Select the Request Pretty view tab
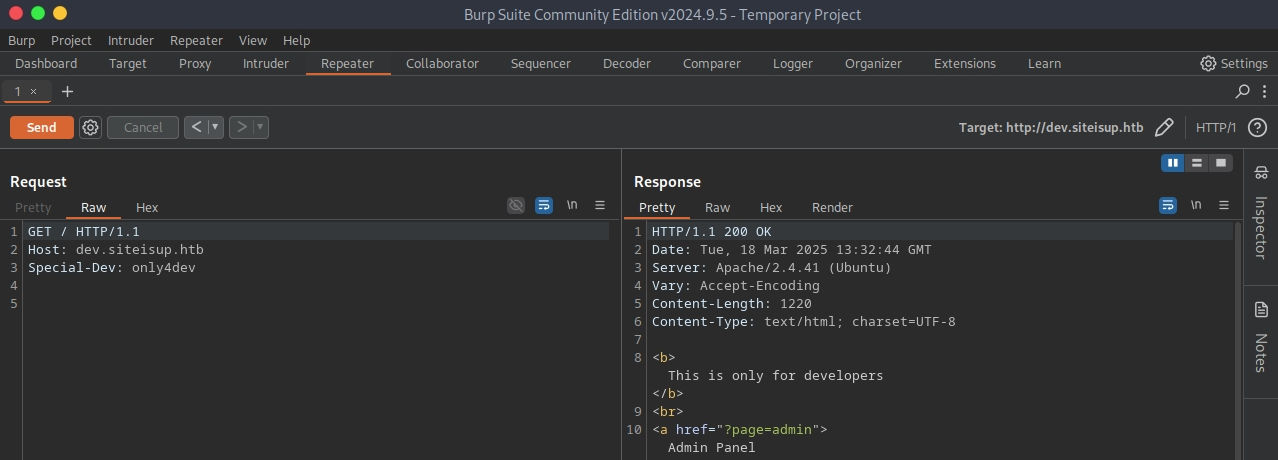1278x460 pixels. coord(33,207)
